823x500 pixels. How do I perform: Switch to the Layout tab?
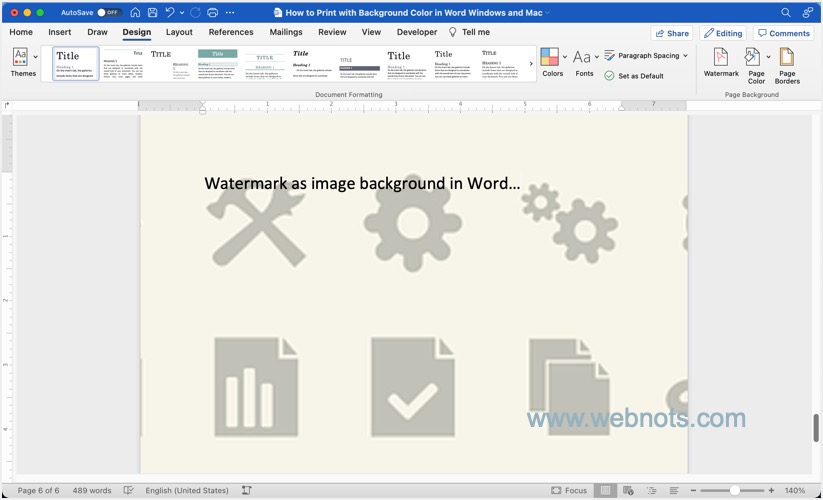(179, 32)
